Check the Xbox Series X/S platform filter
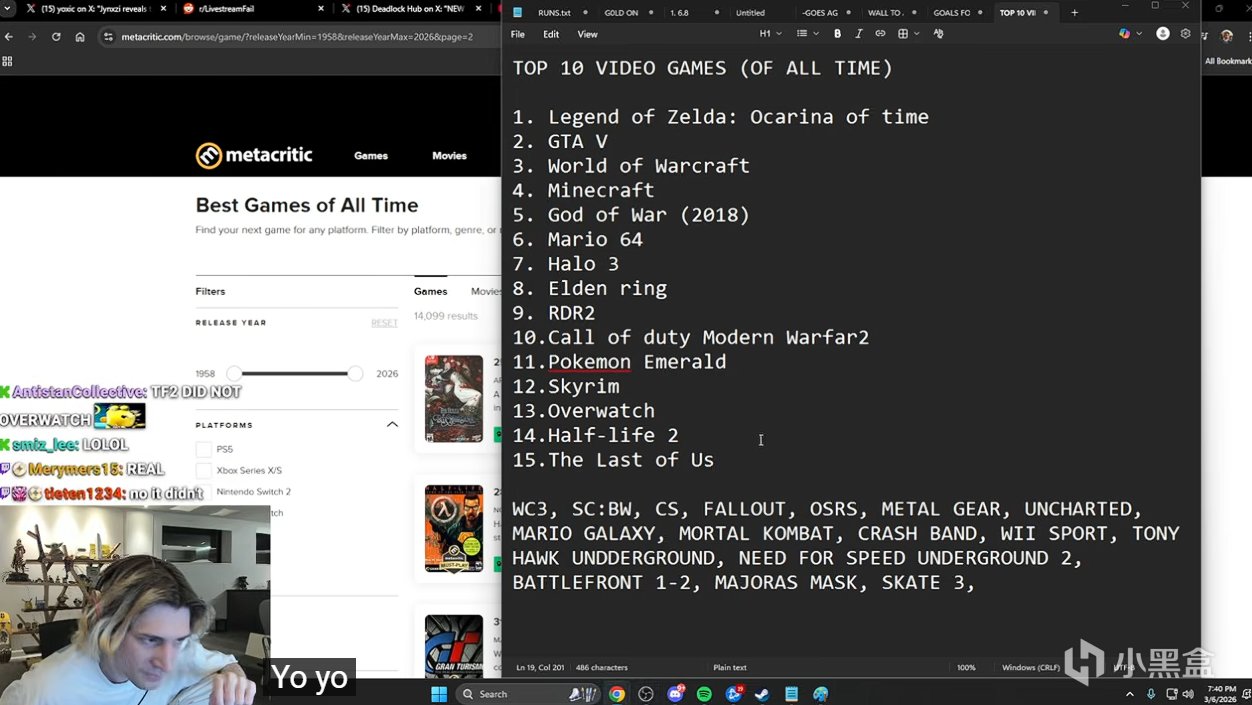This screenshot has height=705, width=1252. point(204,471)
